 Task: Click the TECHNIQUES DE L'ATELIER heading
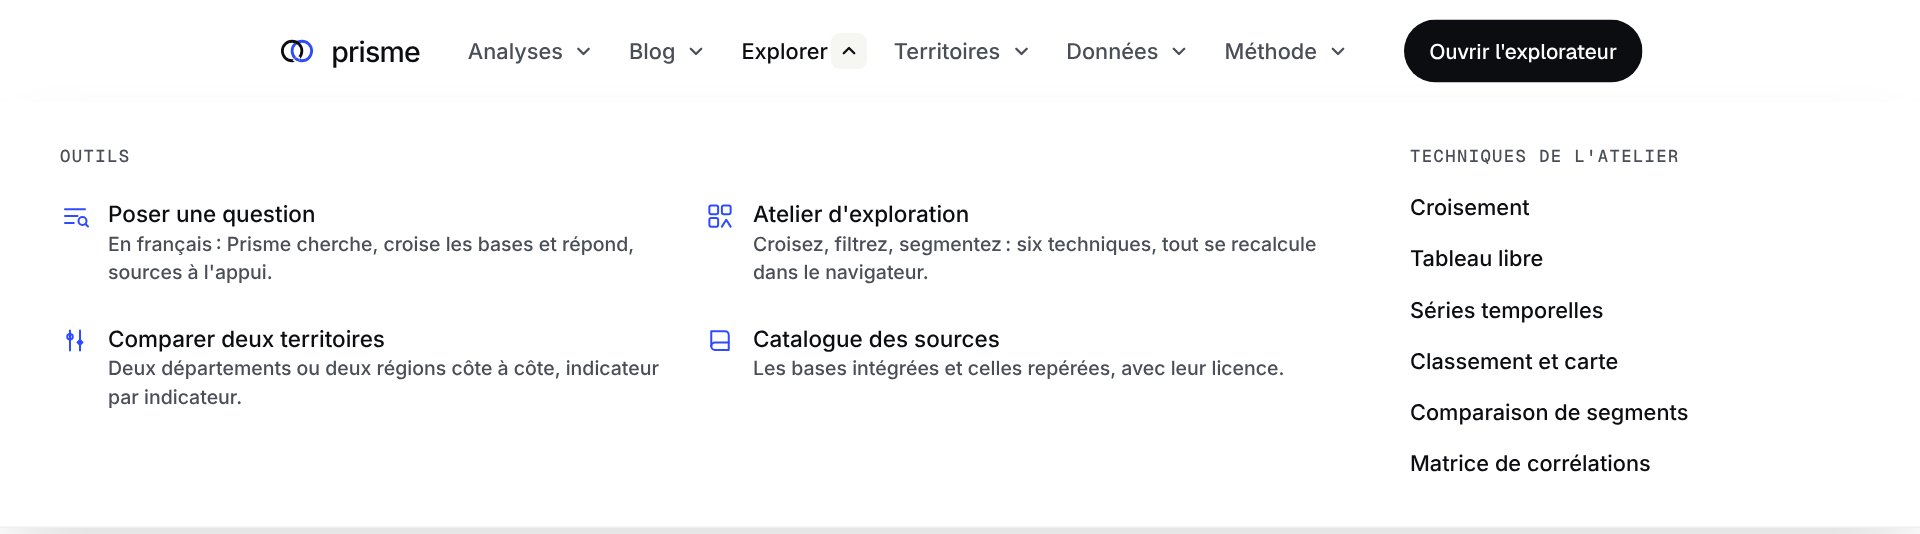point(1544,156)
